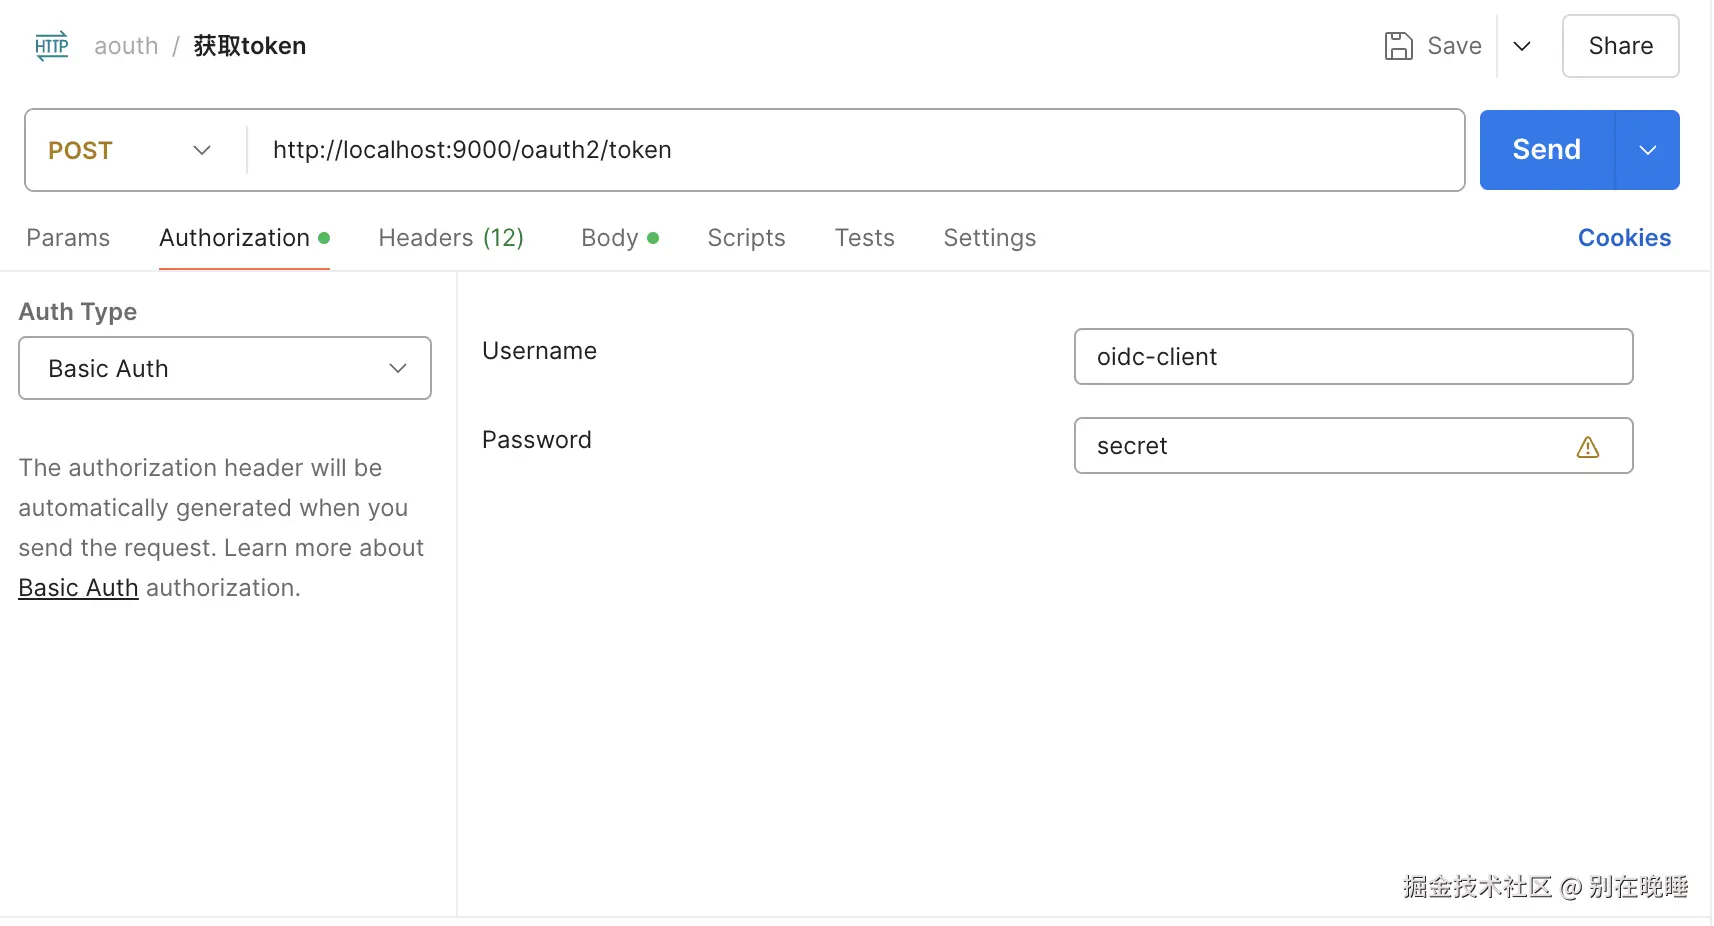Viewport: 1714px width, 926px height.
Task: Expand the Basic Auth type selector
Action: click(225, 368)
